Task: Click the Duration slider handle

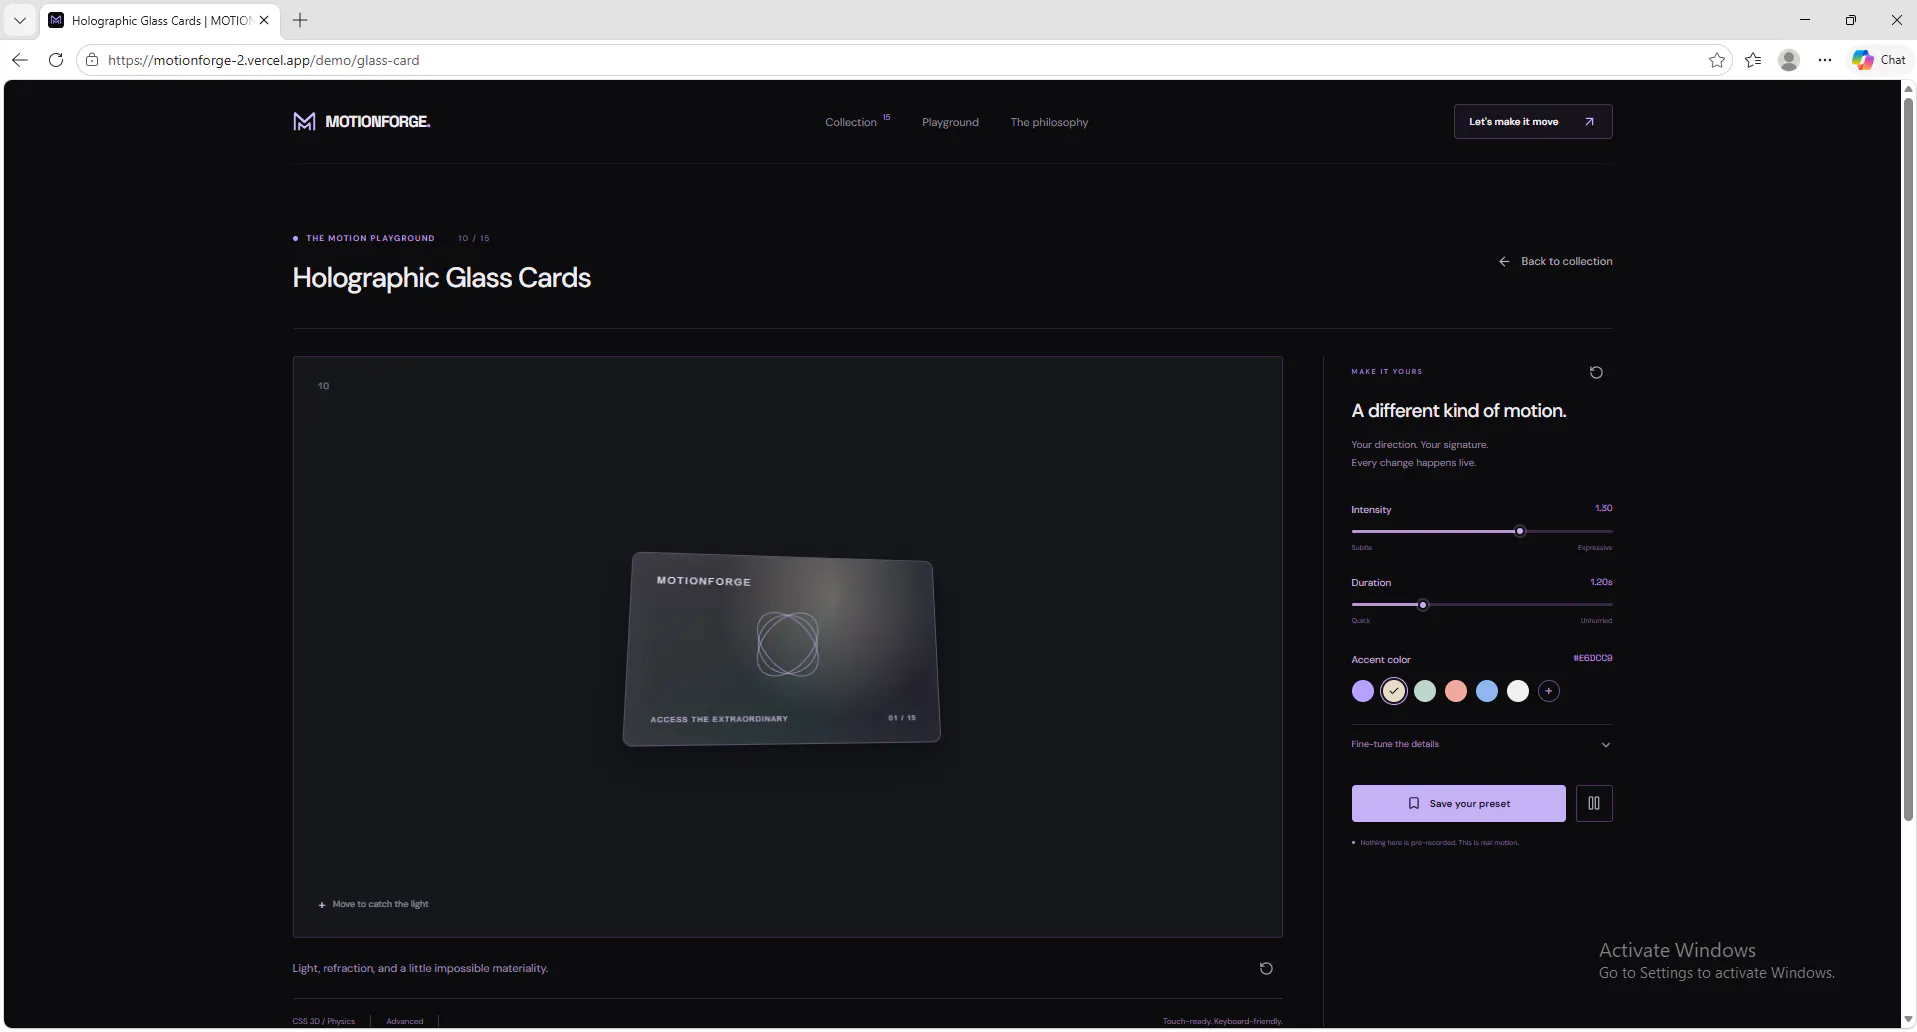Action: (x=1423, y=605)
